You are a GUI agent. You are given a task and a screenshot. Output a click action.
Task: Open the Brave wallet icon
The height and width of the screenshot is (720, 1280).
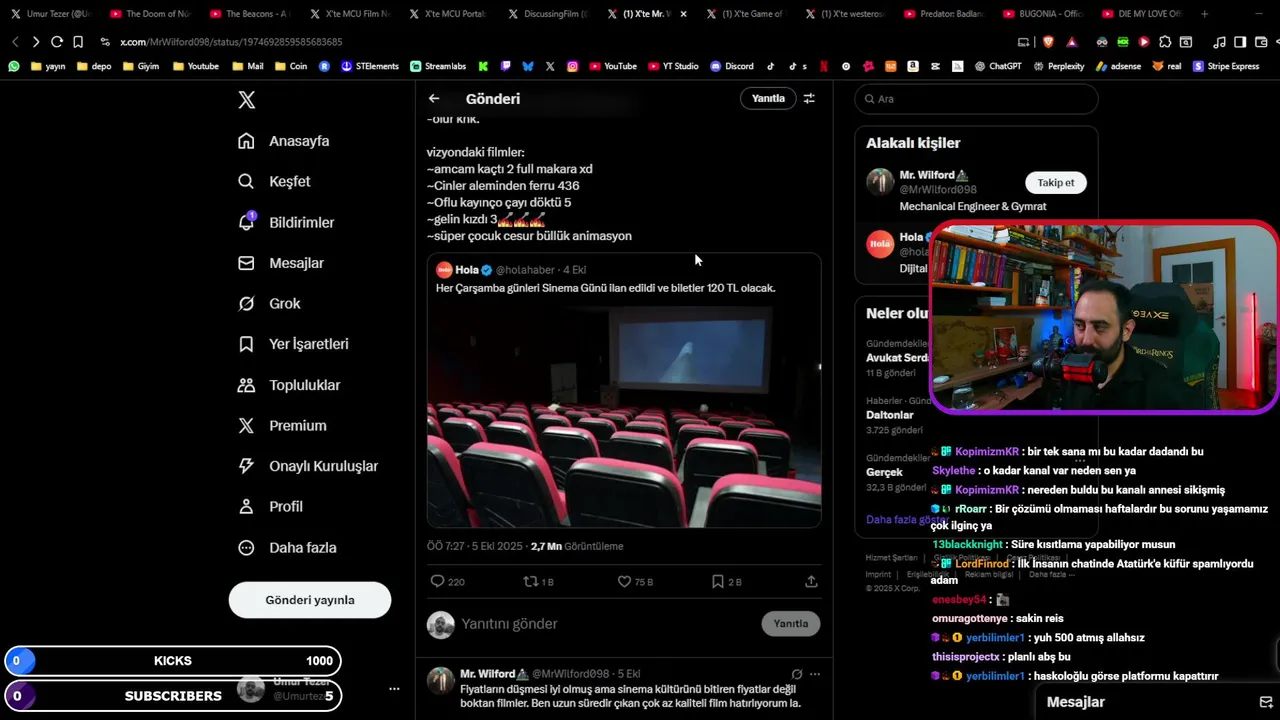(1261, 42)
